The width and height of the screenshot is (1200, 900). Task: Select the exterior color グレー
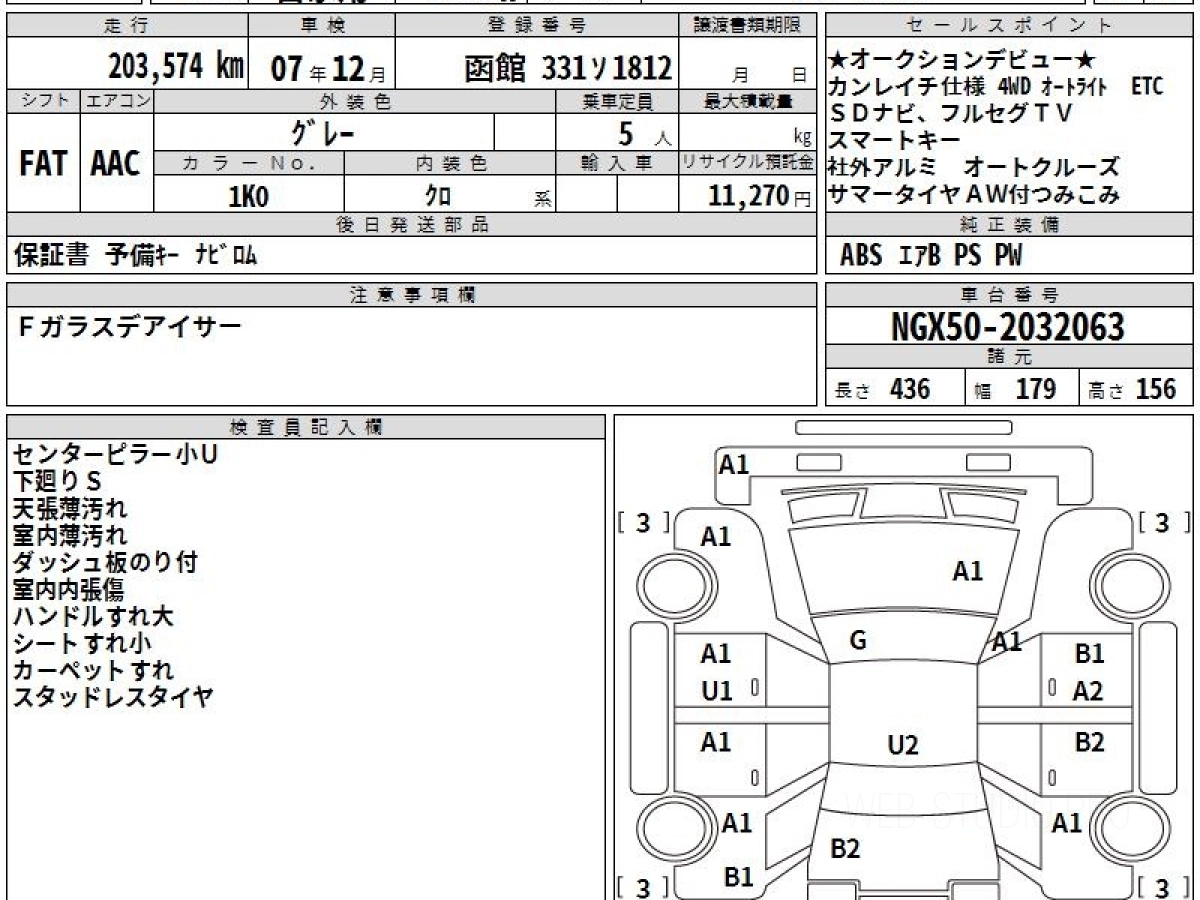coord(323,131)
